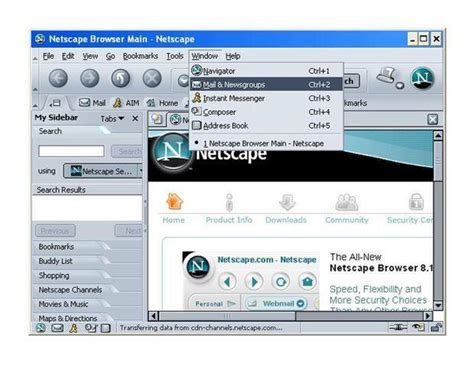
Task: Click the Forward navigation arrow button
Action: pos(90,78)
